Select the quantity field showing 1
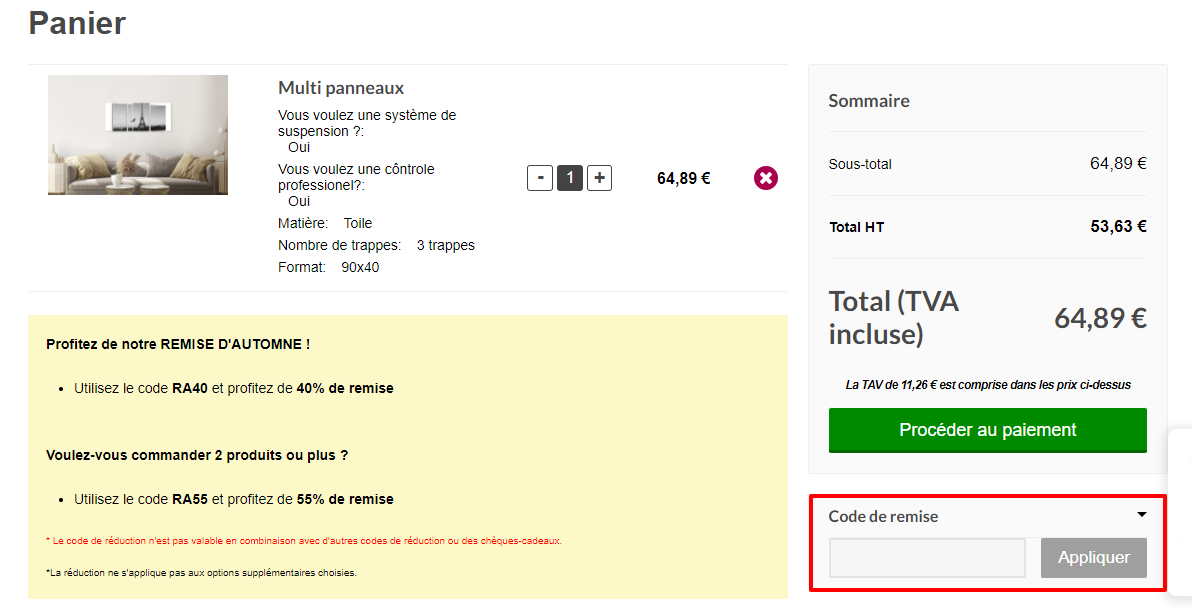1192x610 pixels. (569, 178)
